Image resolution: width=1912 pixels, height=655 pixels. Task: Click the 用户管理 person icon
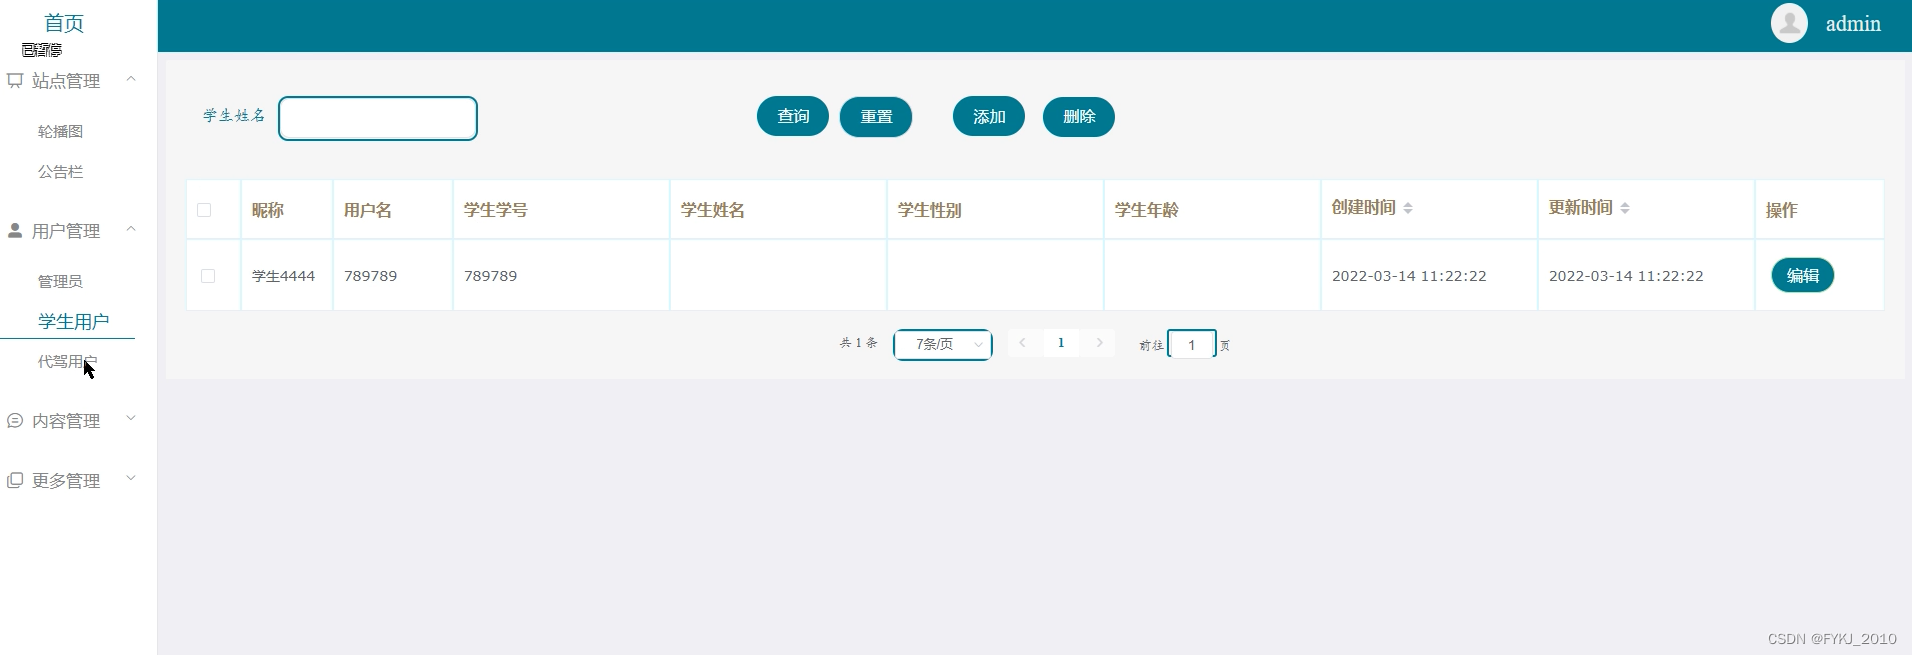pyautogui.click(x=15, y=230)
